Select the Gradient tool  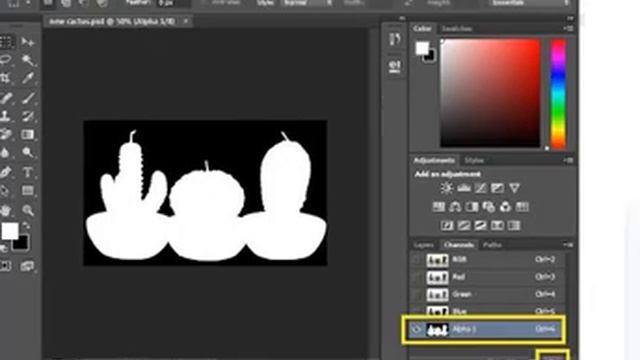[x=28, y=134]
